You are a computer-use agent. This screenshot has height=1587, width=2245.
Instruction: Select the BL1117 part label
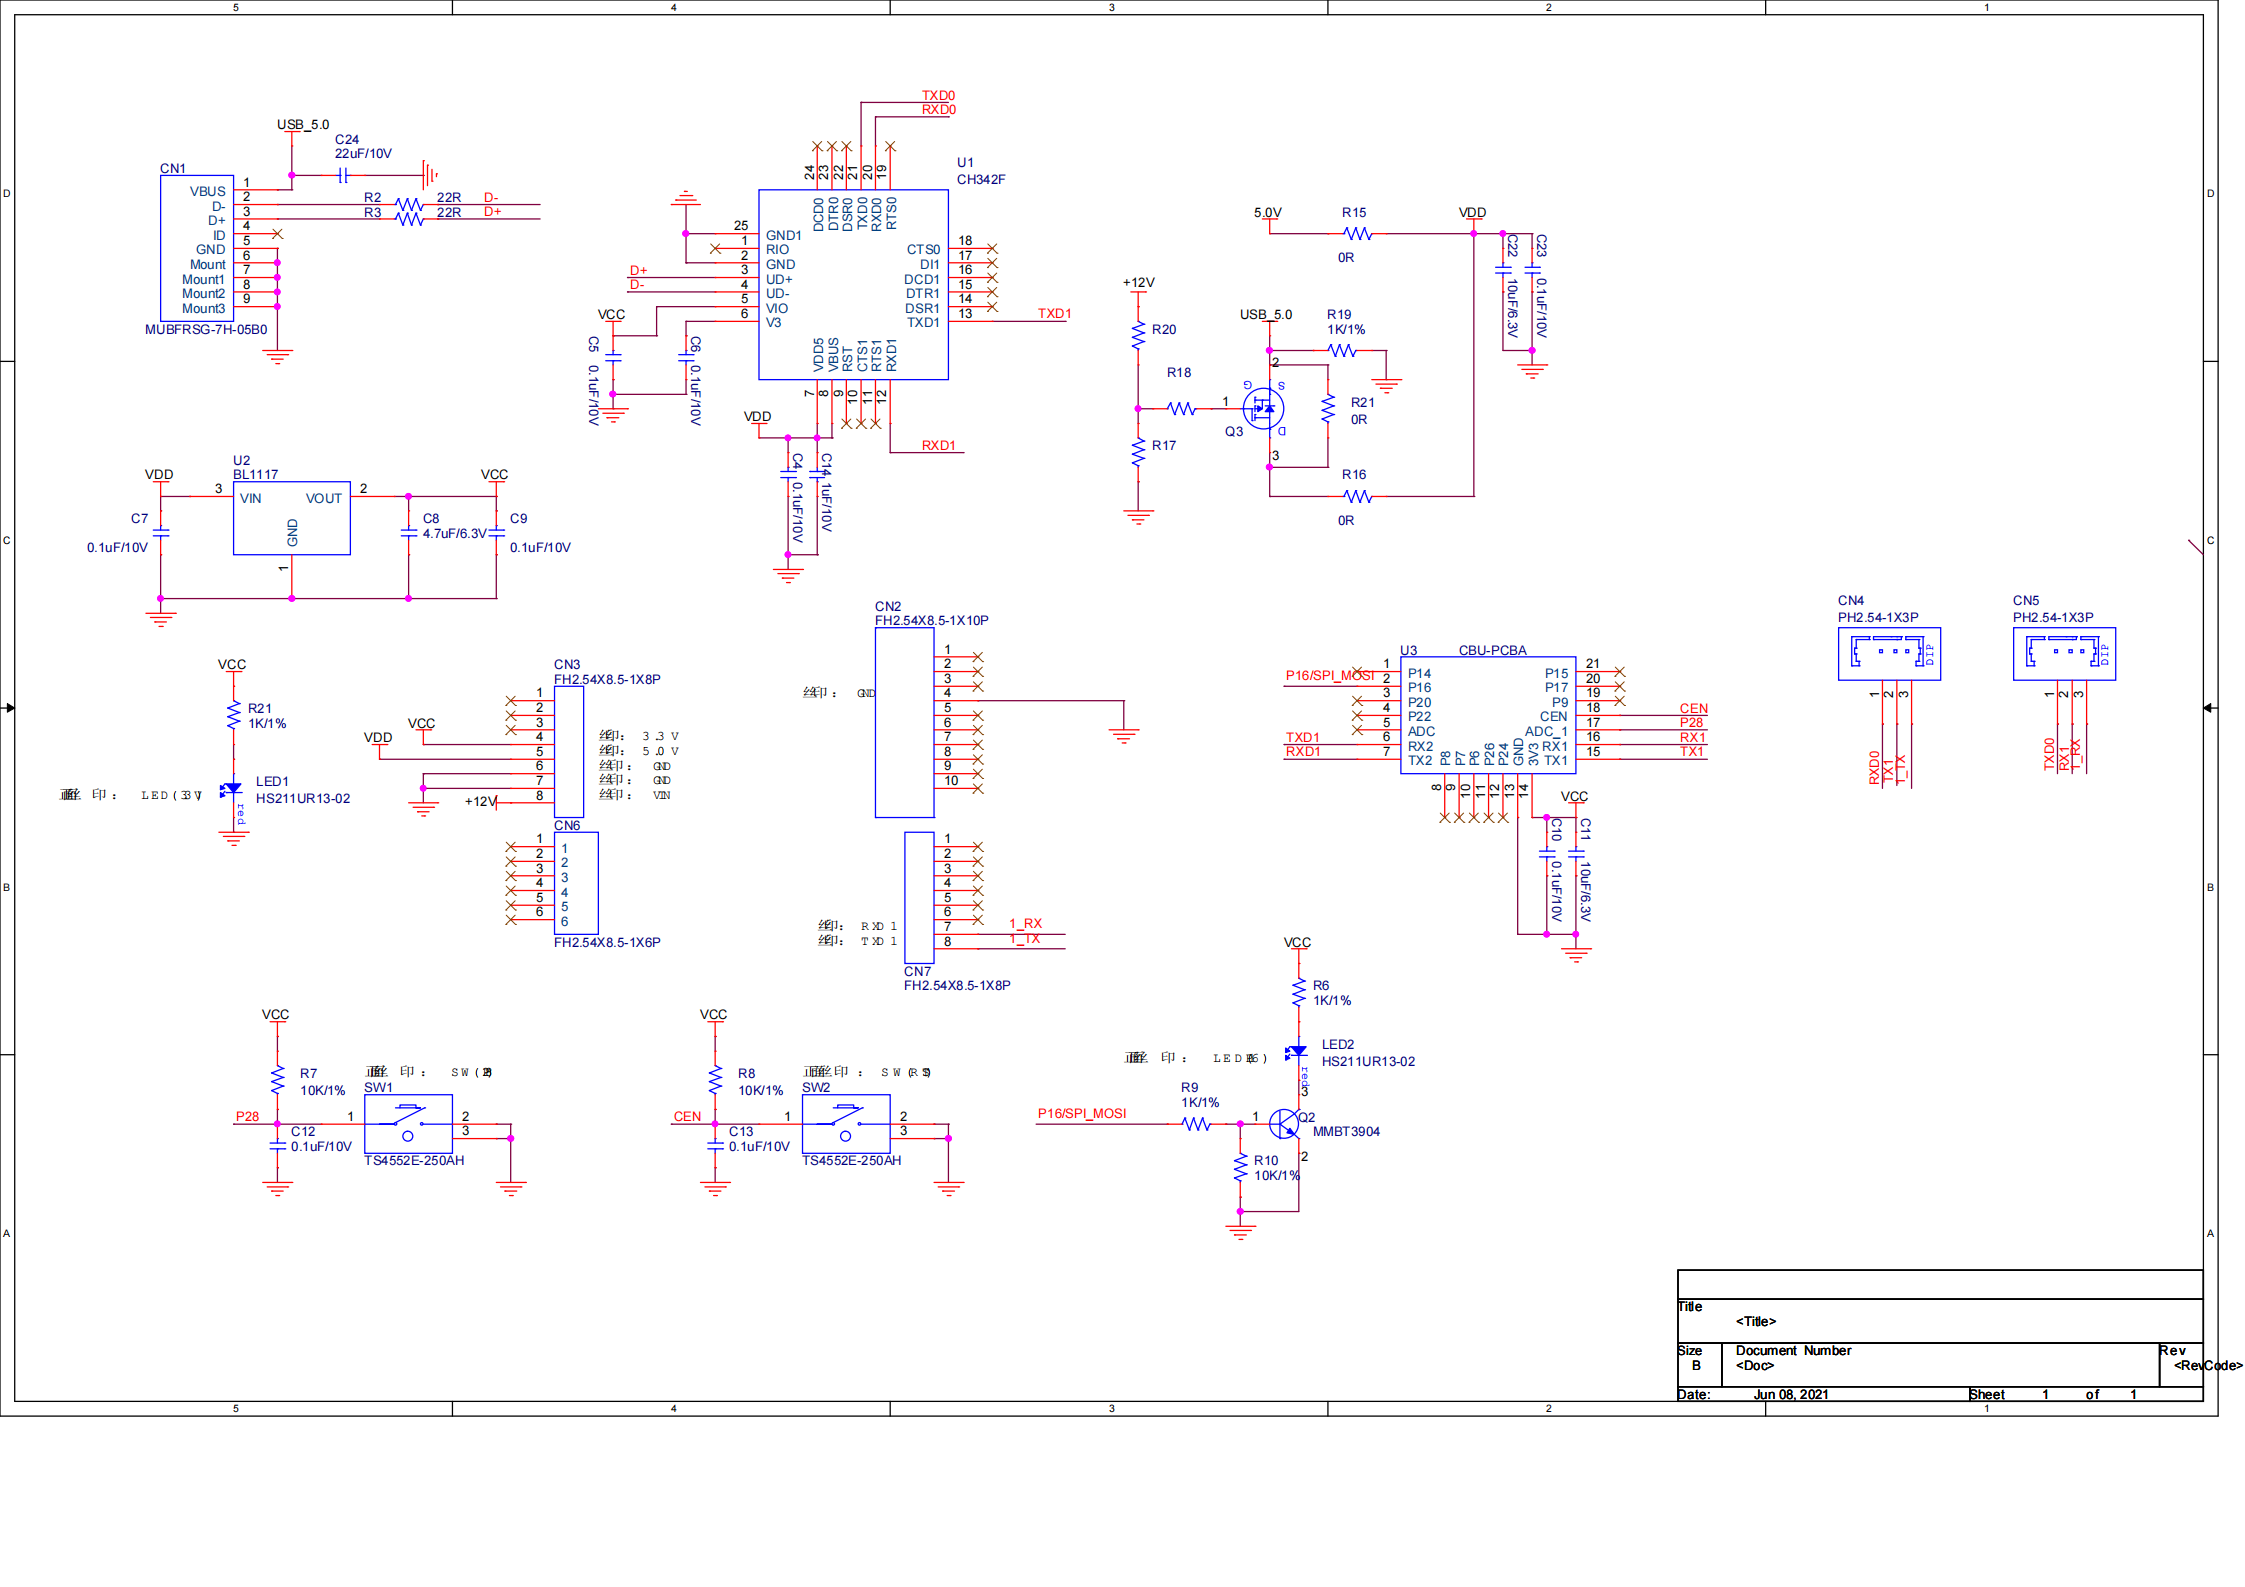click(255, 475)
